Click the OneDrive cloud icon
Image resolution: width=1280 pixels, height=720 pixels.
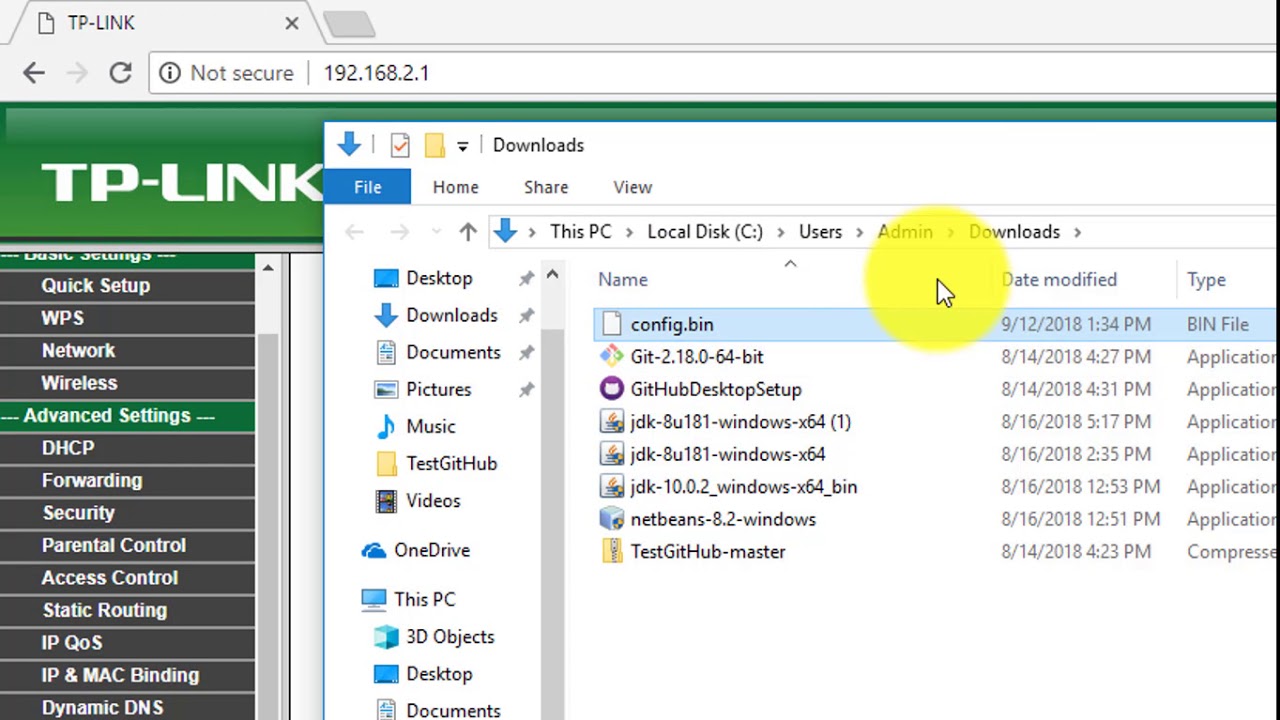[x=374, y=550]
